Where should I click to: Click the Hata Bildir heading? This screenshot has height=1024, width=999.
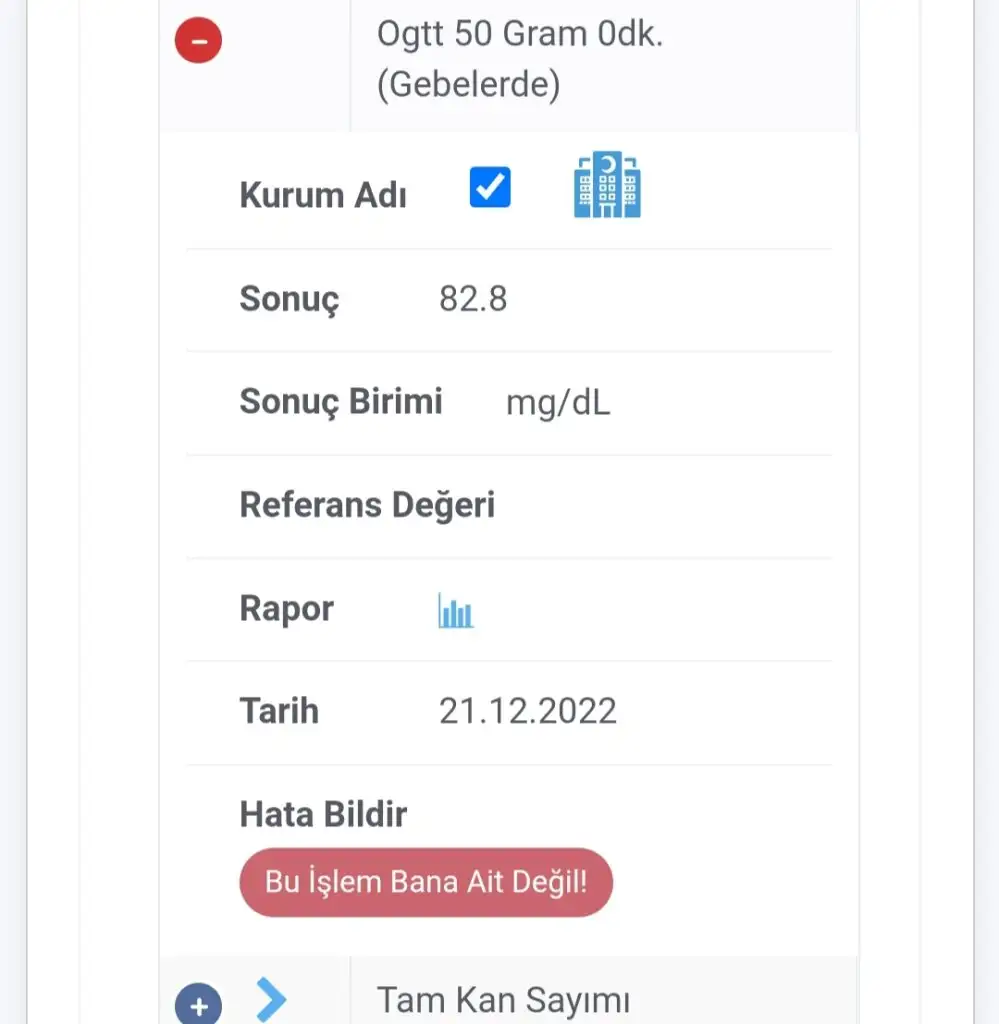click(x=323, y=814)
